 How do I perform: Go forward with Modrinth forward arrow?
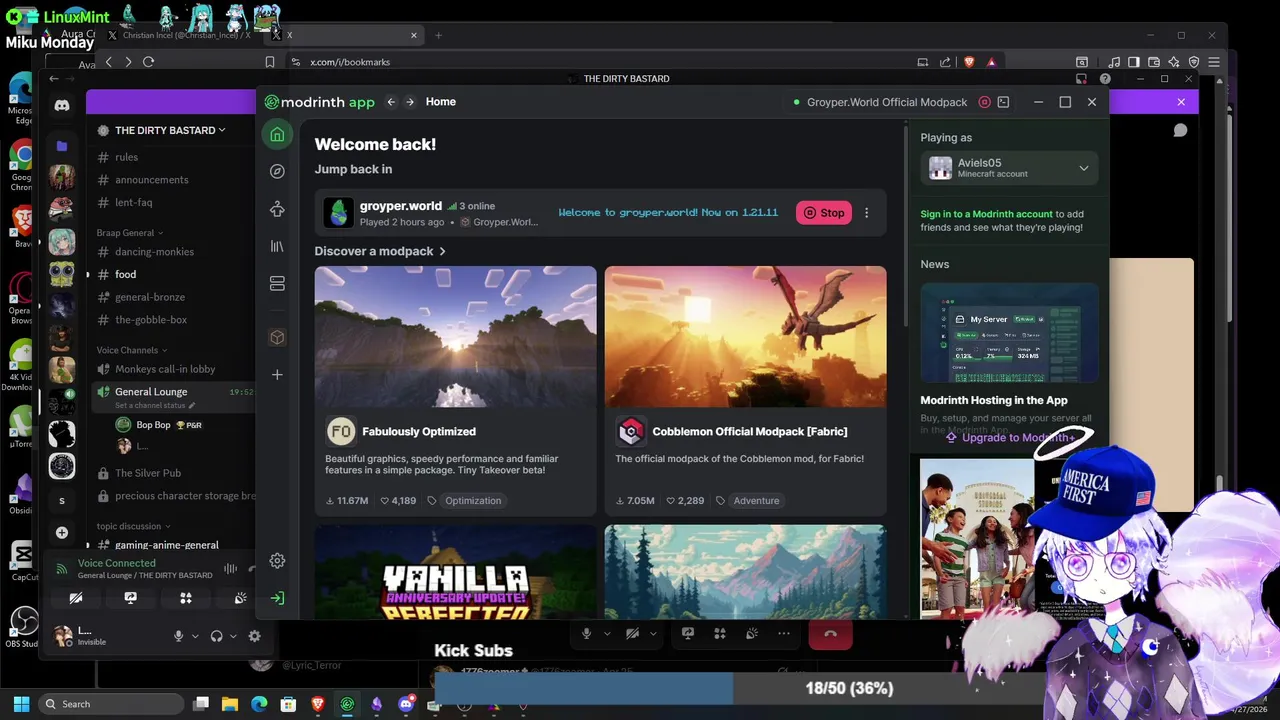(409, 102)
